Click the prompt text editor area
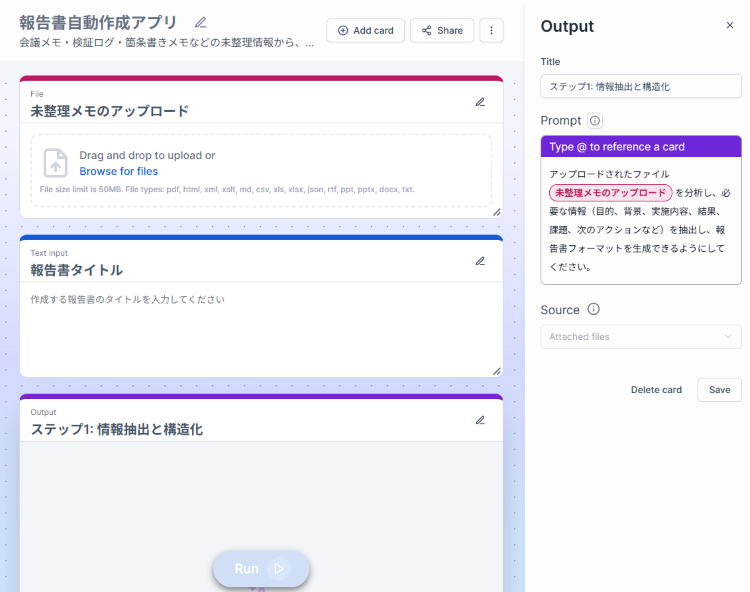Screen dimensions: 750x592 click(x=640, y=250)
